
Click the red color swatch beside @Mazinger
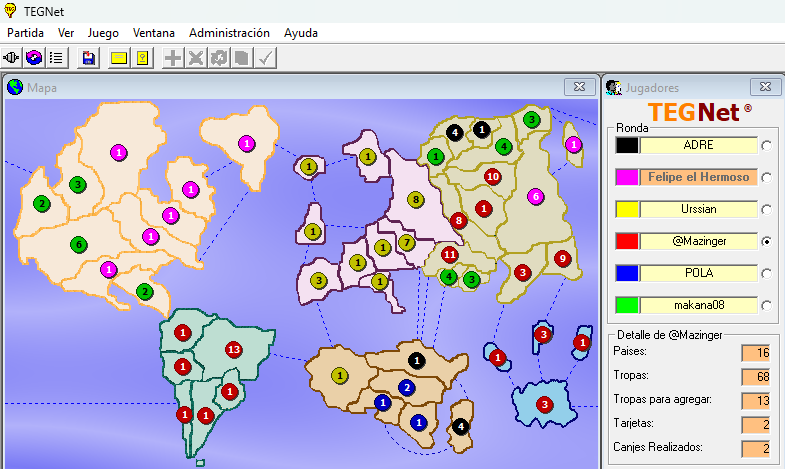[x=627, y=241]
